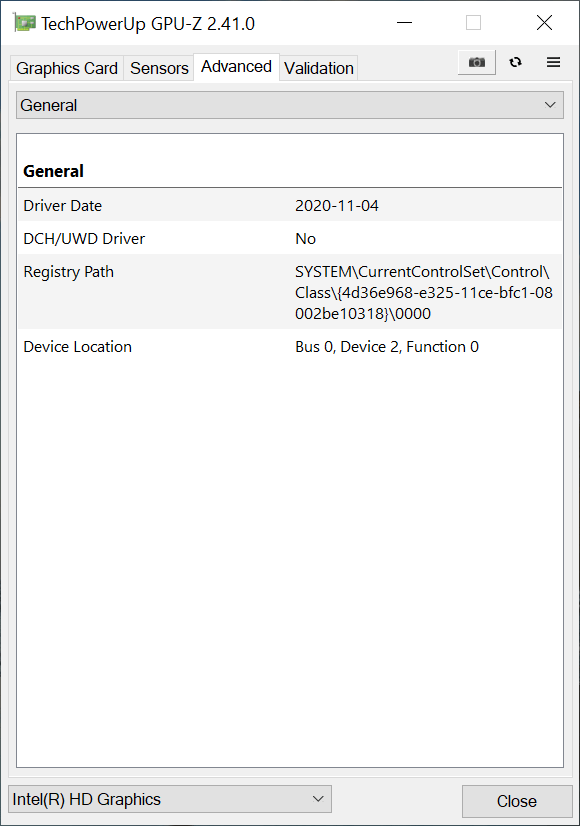Select the Registry Path label
Image resolution: width=580 pixels, height=826 pixels.
68,272
